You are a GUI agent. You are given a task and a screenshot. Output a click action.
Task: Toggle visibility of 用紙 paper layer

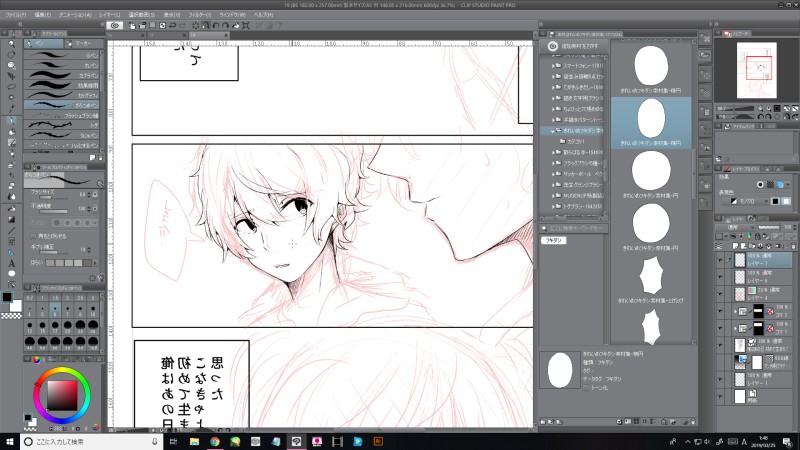(x=720, y=396)
